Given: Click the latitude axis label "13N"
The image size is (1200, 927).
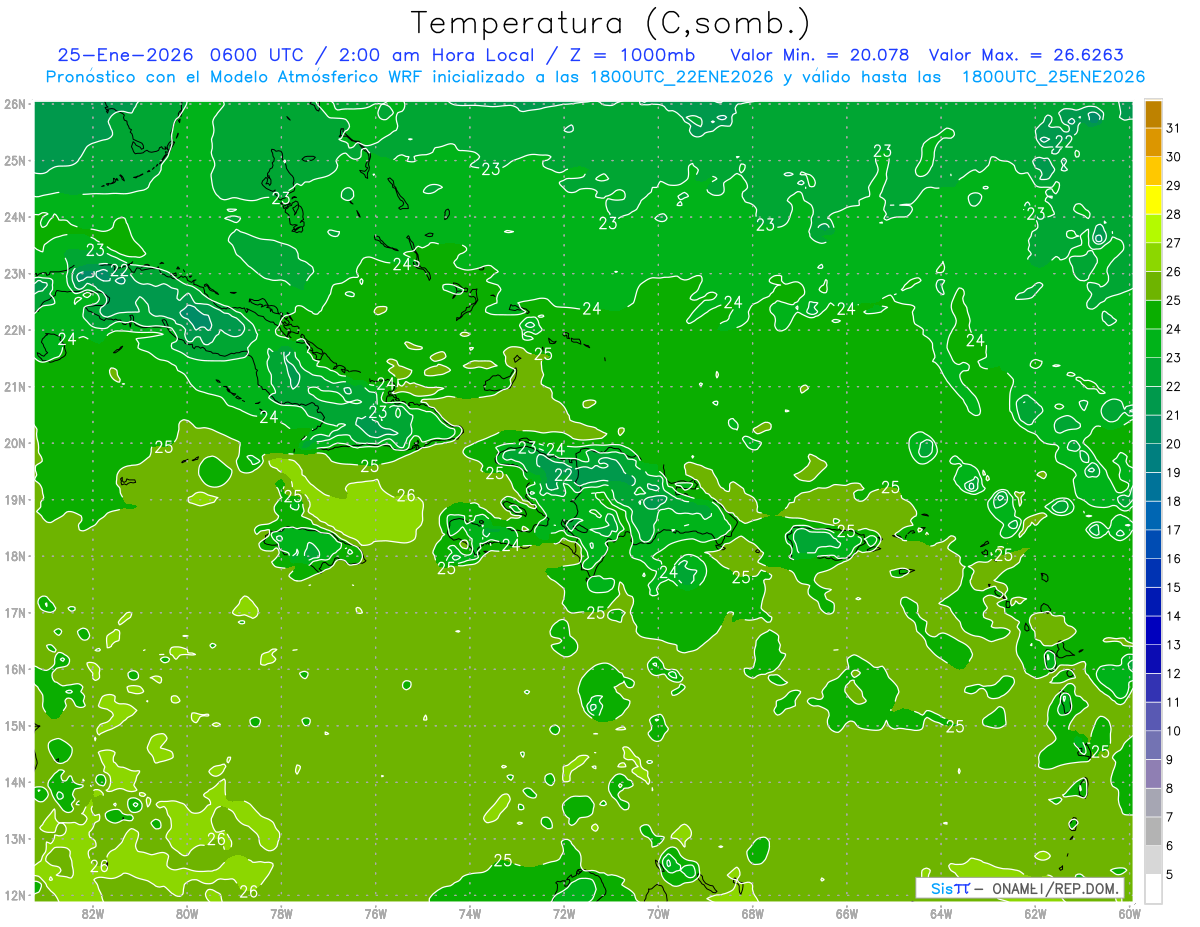Looking at the screenshot, I should (15, 839).
